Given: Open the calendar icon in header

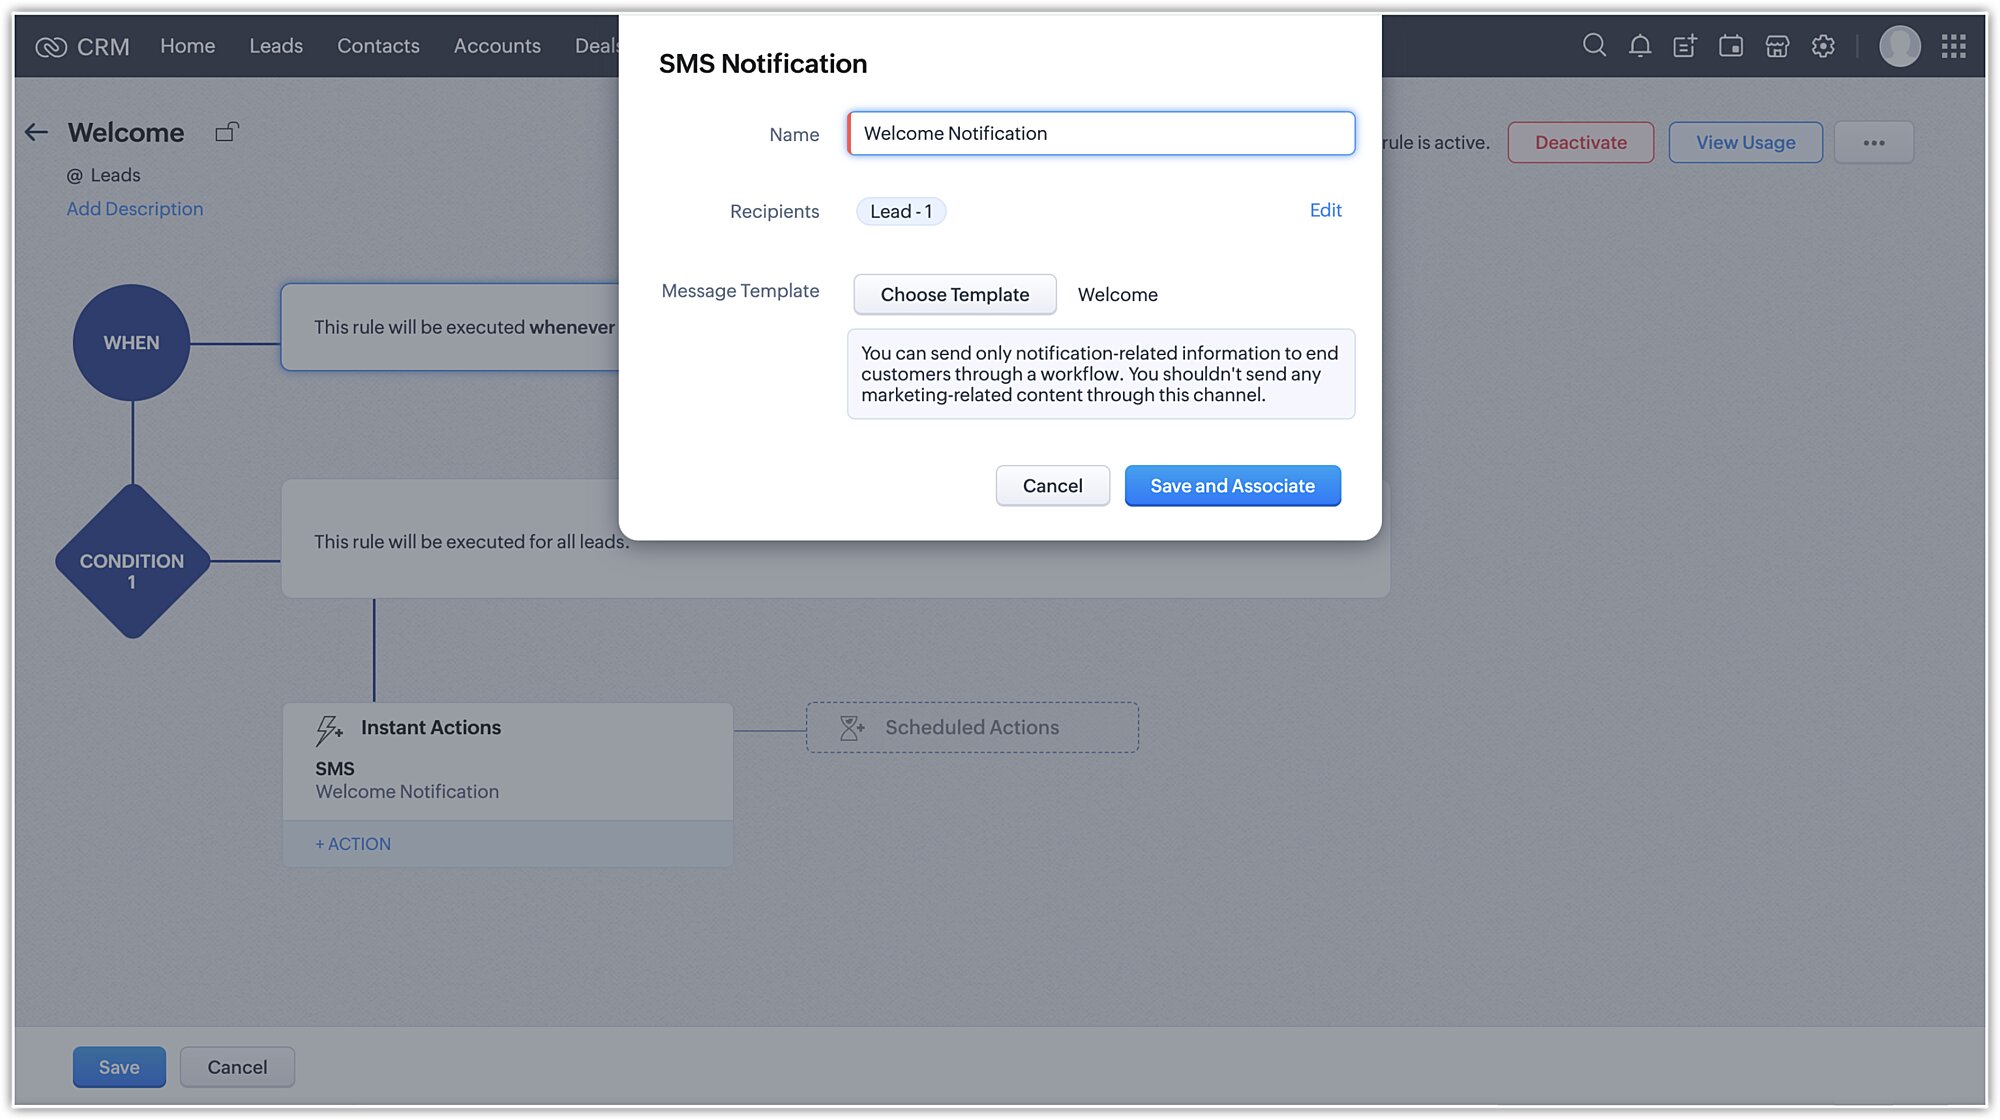Looking at the screenshot, I should [x=1731, y=46].
